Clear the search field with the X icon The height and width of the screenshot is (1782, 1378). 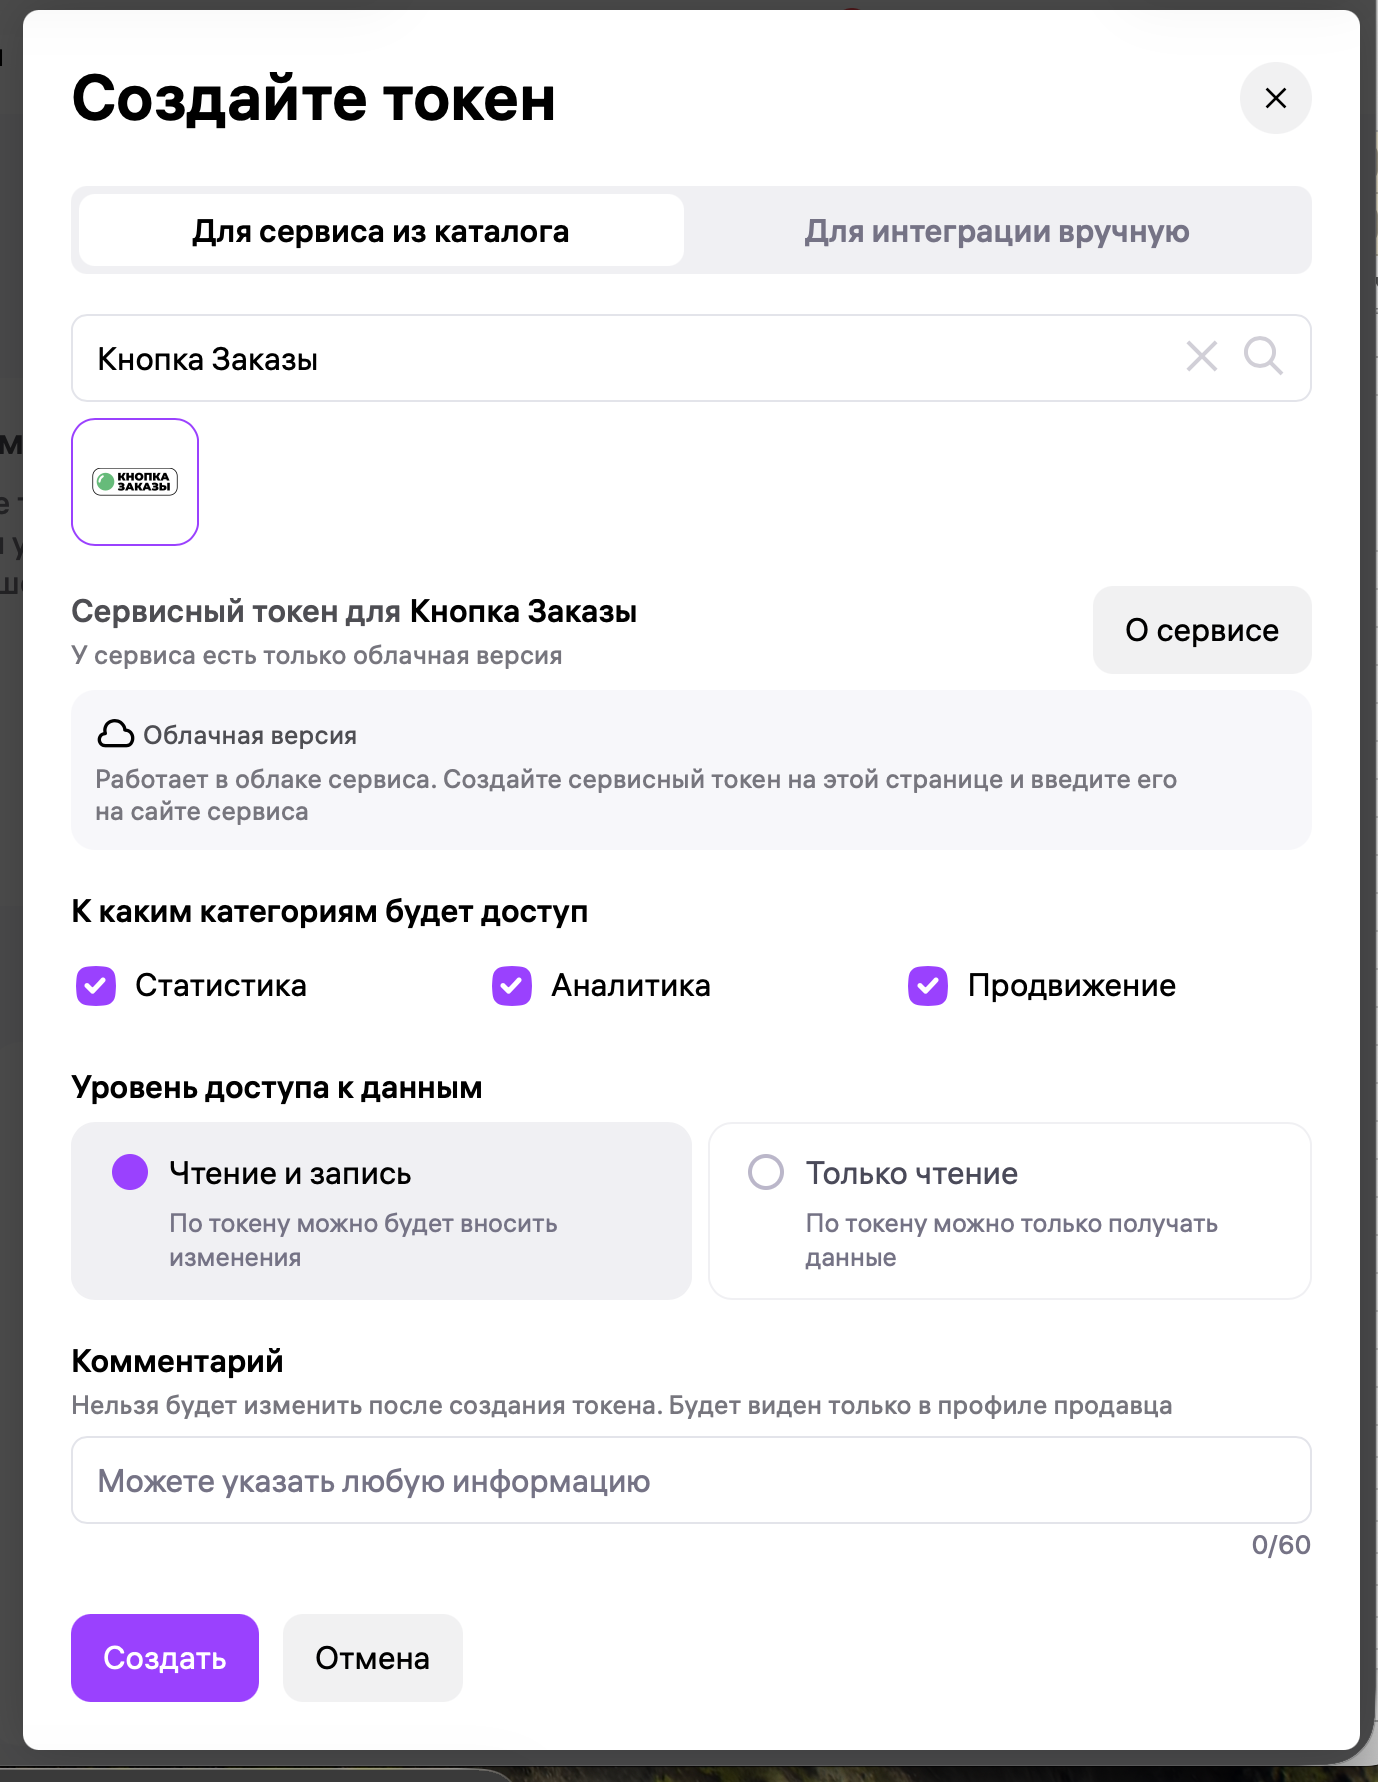pos(1201,357)
